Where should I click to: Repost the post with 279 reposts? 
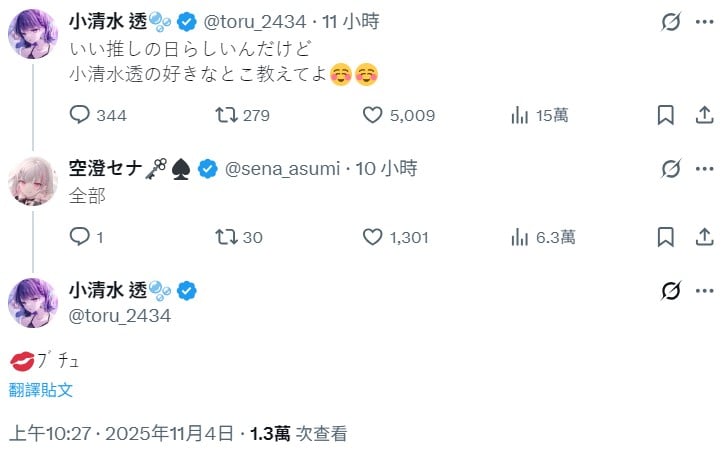[226, 116]
